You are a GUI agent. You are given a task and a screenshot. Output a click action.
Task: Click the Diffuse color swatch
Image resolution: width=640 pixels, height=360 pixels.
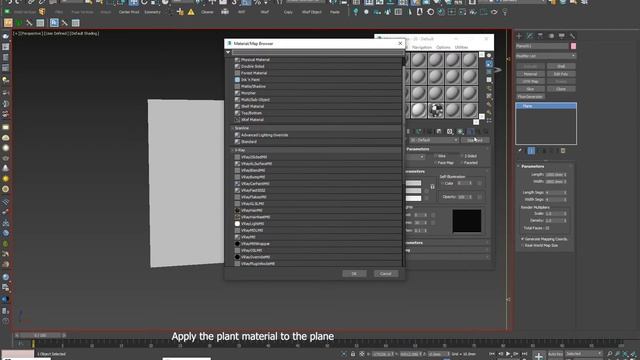coord(413,191)
